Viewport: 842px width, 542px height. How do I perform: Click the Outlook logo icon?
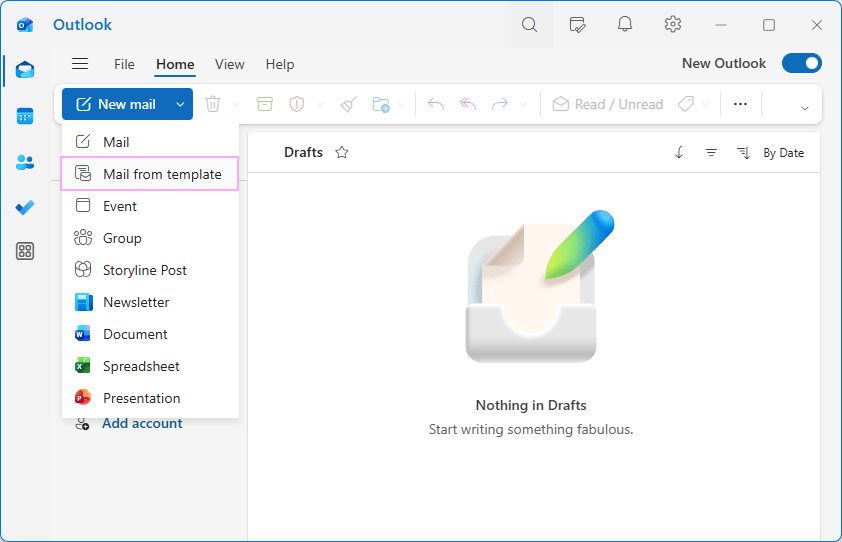(25, 25)
